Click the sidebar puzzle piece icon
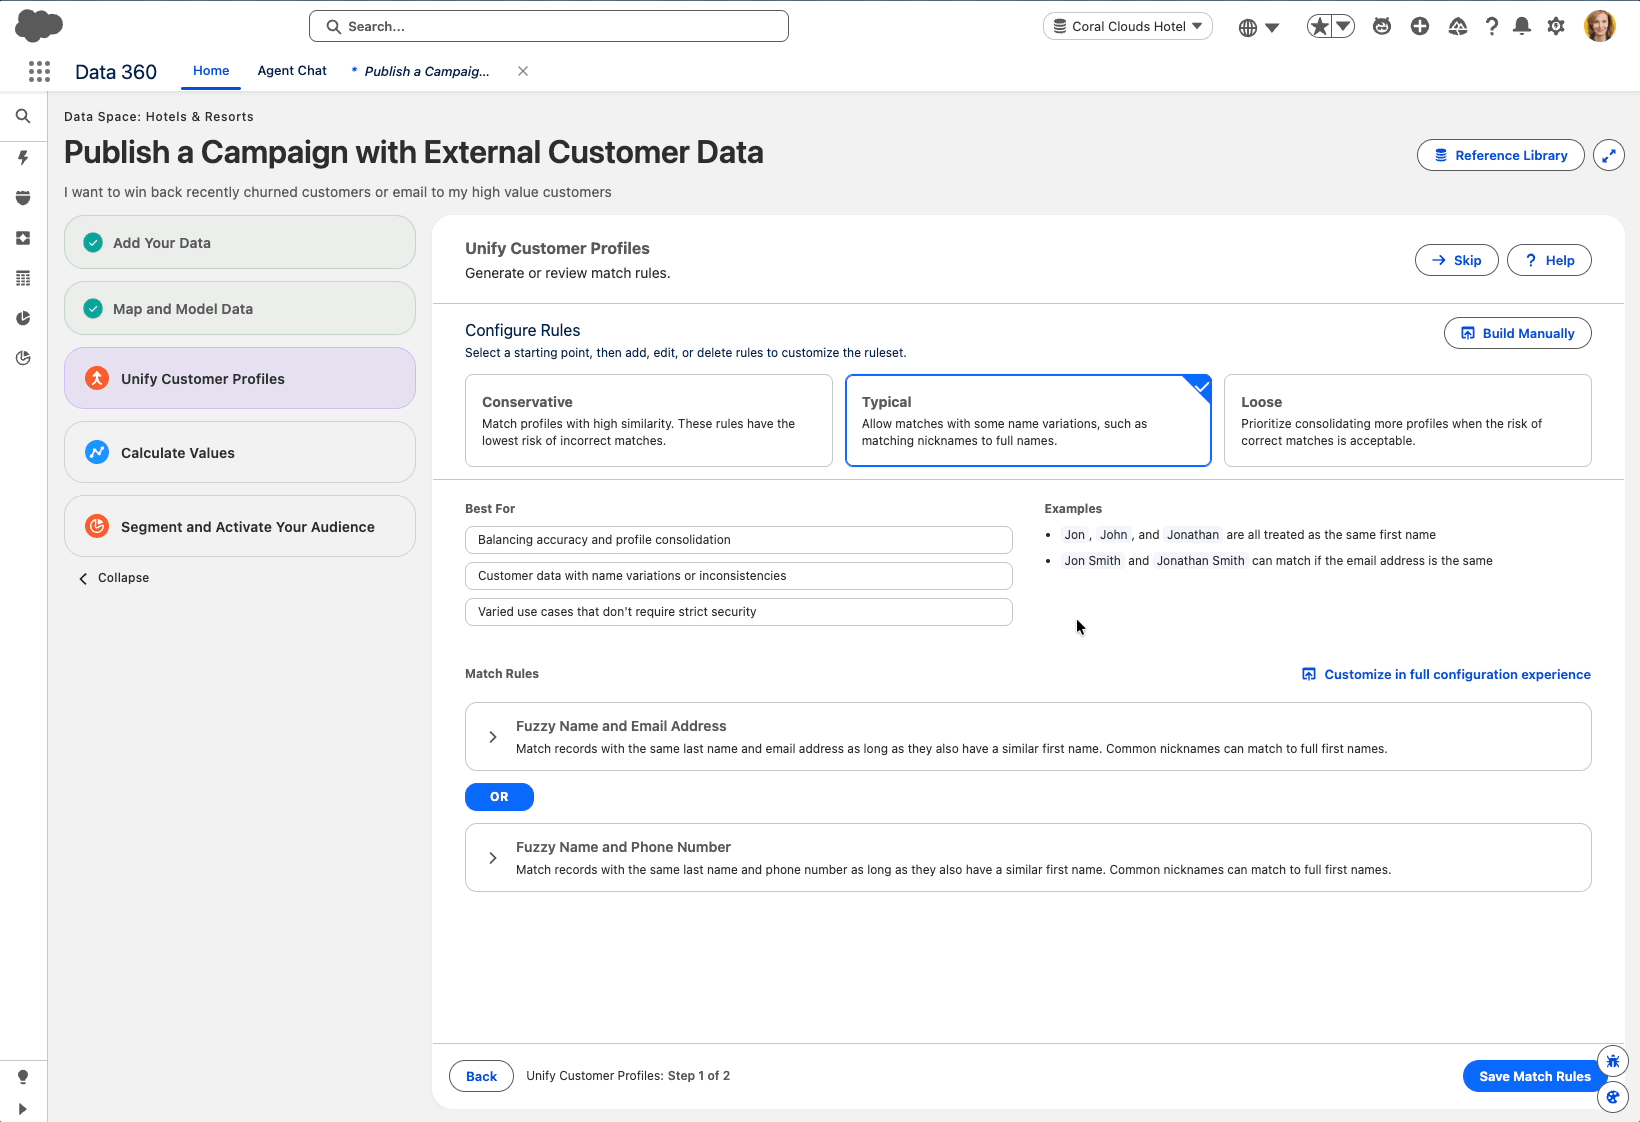The image size is (1640, 1122). point(23,238)
